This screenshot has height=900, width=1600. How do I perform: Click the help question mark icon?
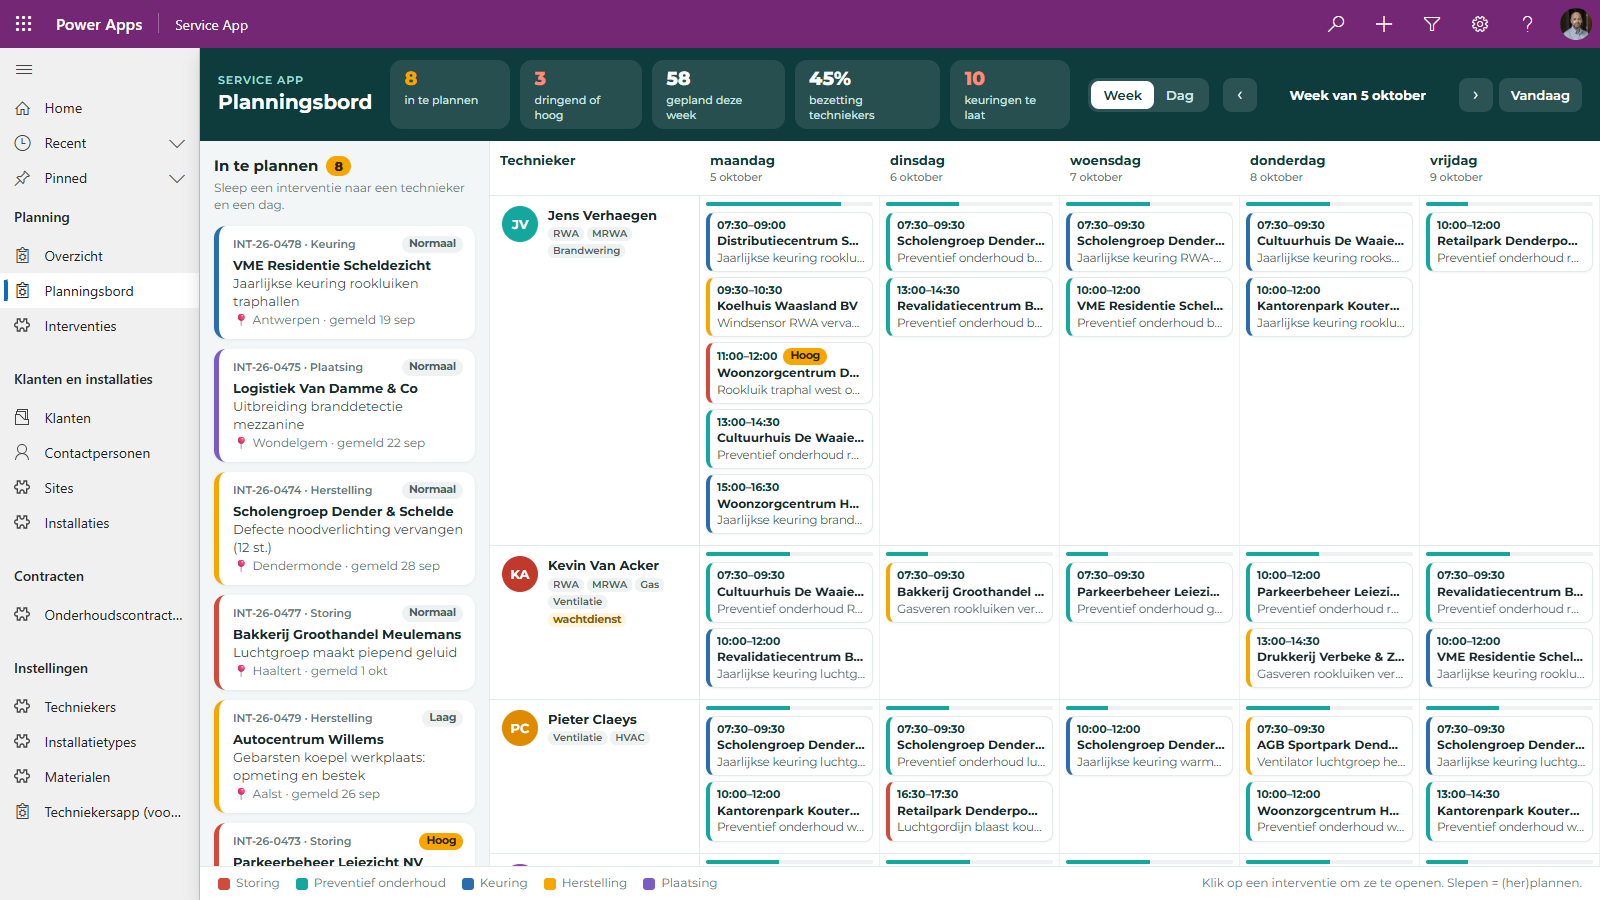tap(1528, 24)
